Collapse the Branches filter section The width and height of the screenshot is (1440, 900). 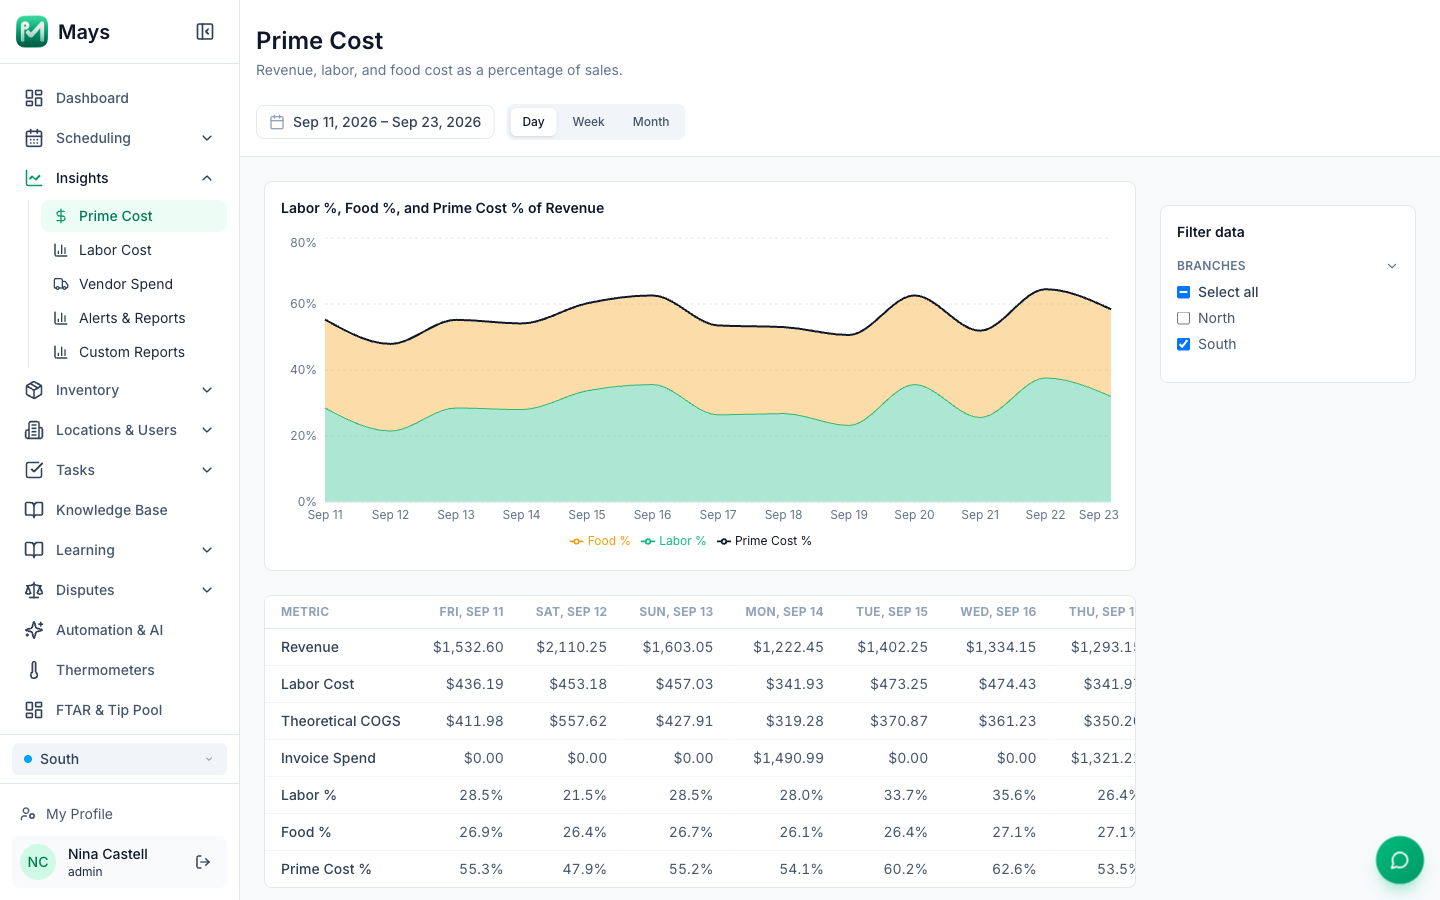click(1392, 266)
